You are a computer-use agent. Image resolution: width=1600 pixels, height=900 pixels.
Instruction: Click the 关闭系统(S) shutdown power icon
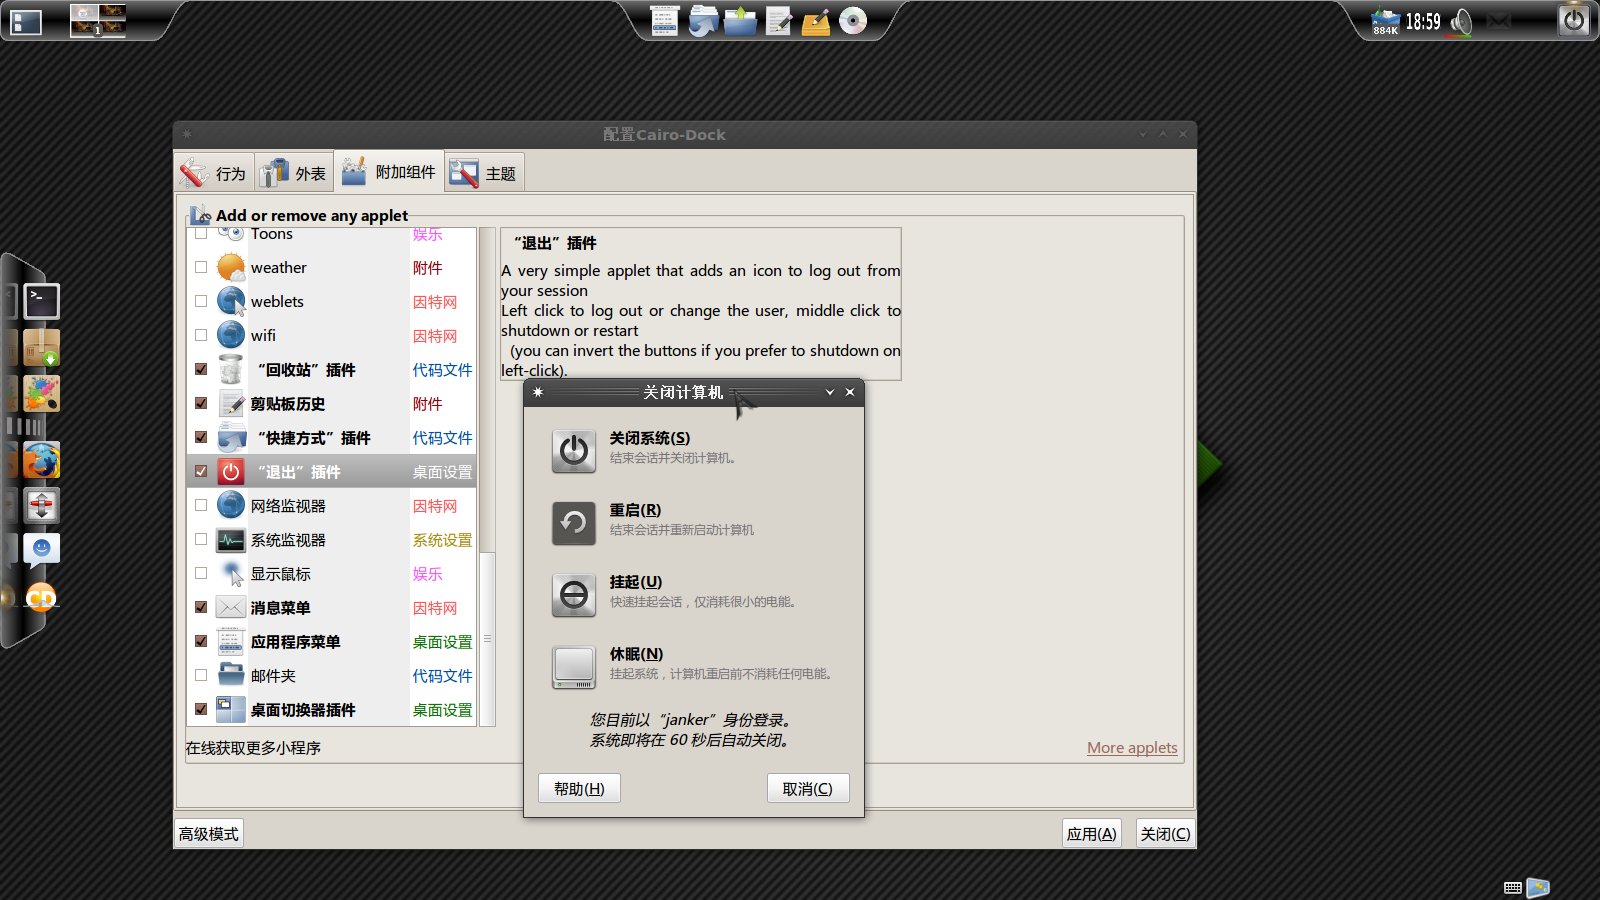coord(574,451)
